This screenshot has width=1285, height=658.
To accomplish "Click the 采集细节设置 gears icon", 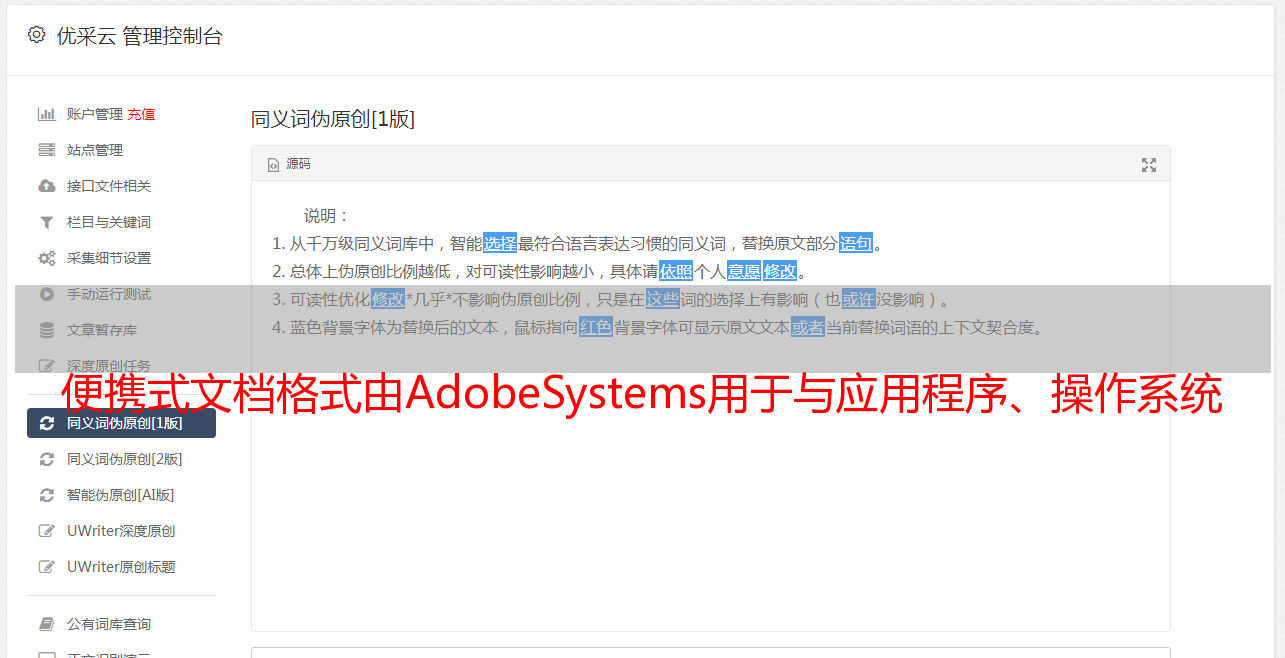I will coord(46,258).
